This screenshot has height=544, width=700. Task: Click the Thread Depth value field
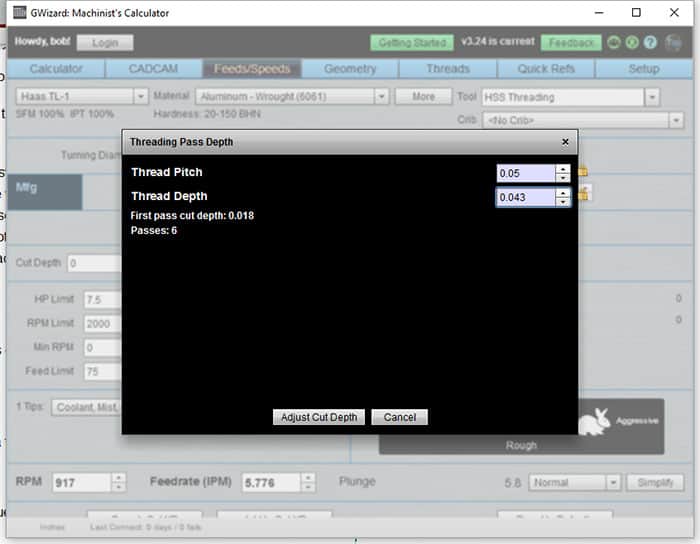click(x=526, y=197)
